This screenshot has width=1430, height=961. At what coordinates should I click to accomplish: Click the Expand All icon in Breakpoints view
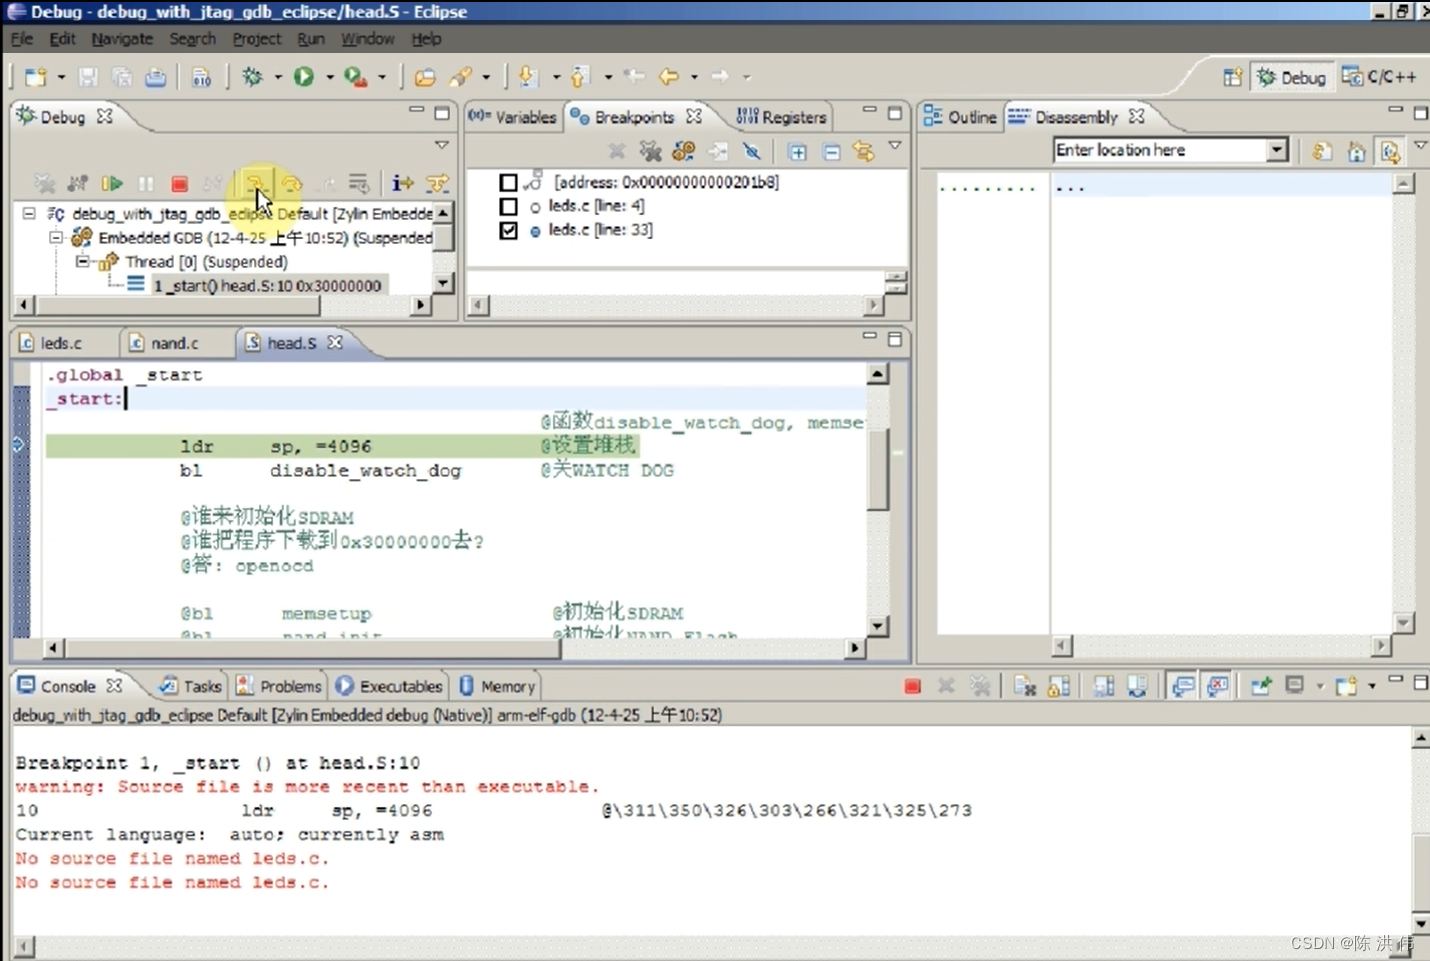click(797, 152)
